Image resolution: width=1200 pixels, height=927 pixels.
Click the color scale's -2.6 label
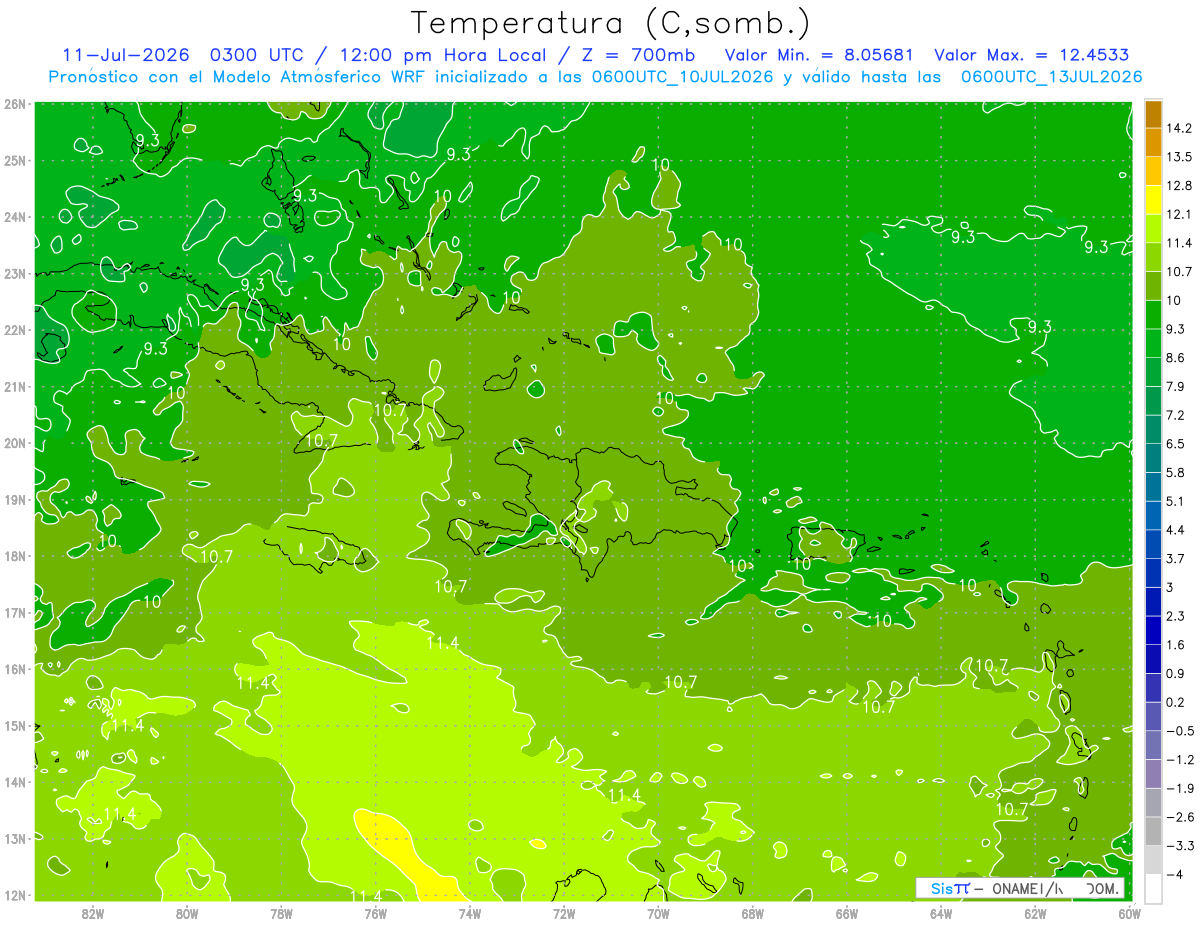pos(1179,817)
